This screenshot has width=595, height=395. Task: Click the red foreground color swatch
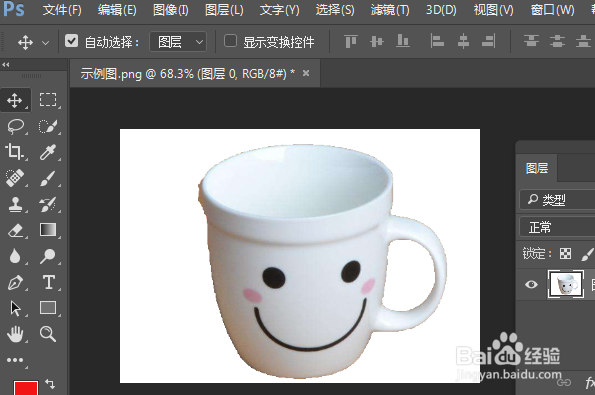pos(26,388)
